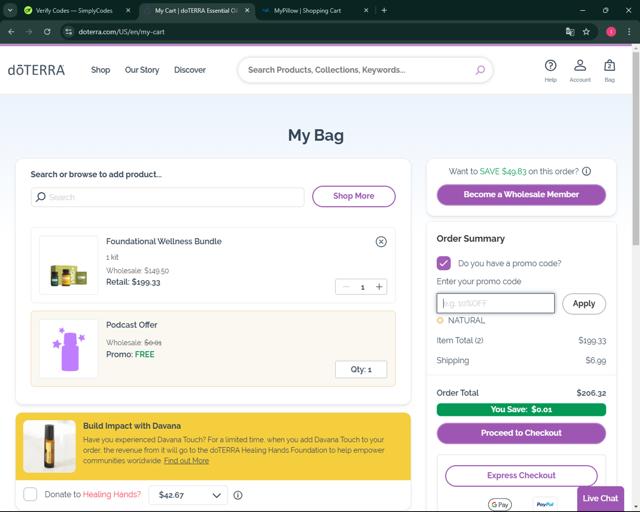Check the Donate to Healing Hands box

click(x=30, y=494)
